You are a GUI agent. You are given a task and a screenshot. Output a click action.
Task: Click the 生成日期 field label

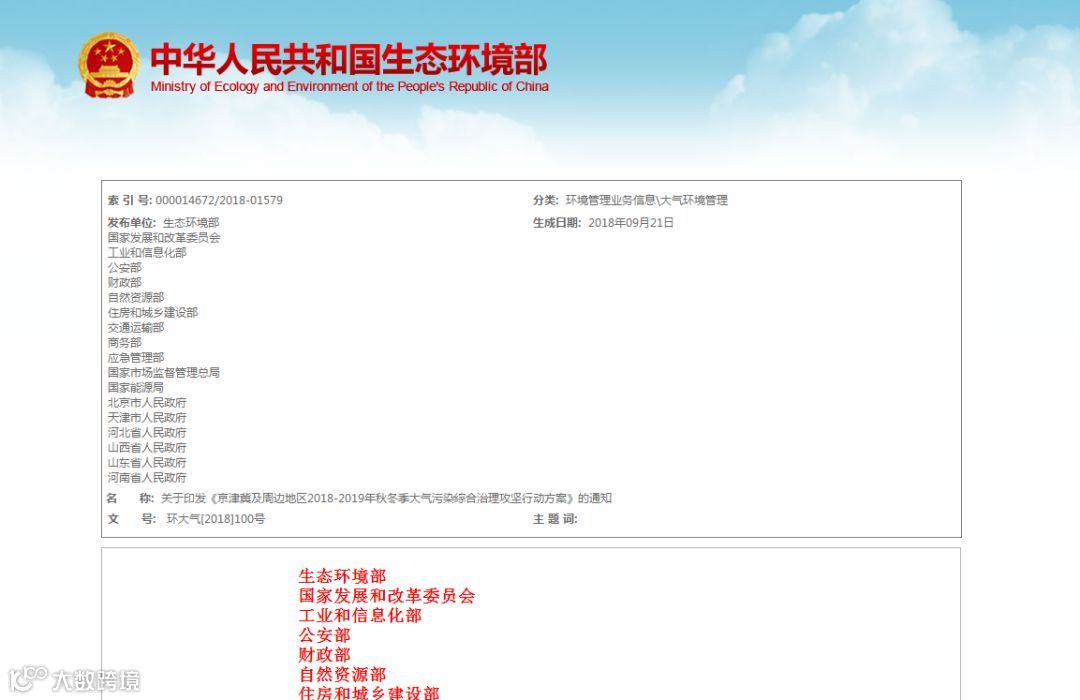[557, 223]
